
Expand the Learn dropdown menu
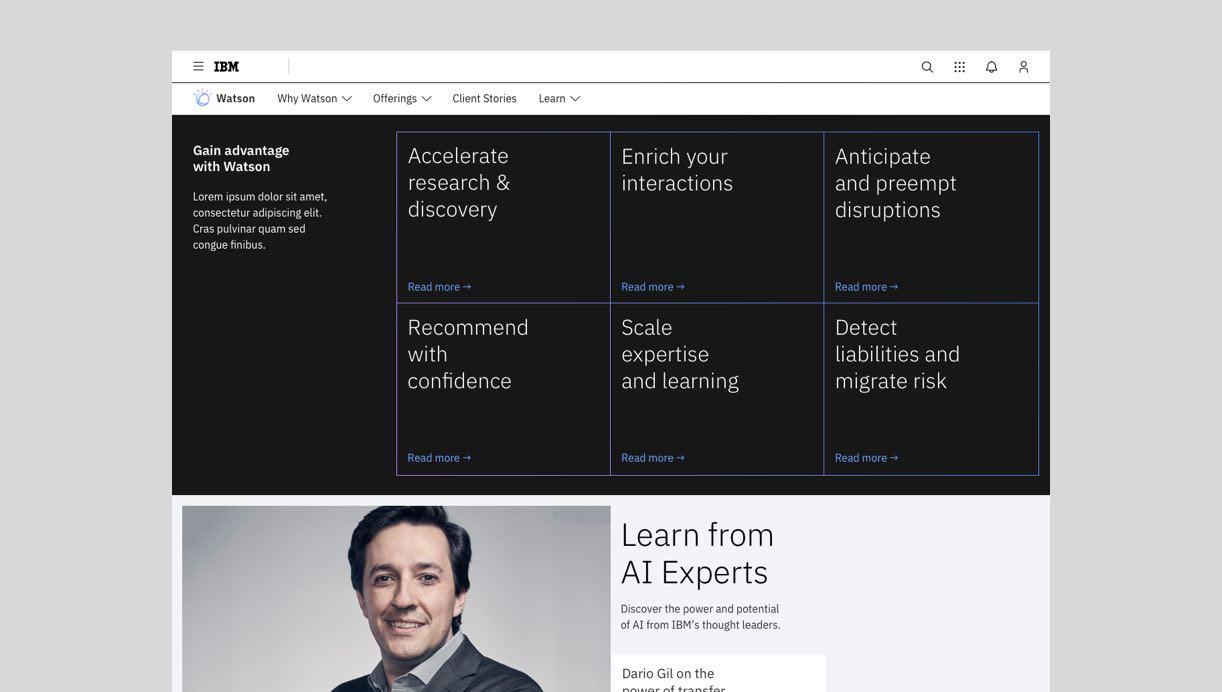pyautogui.click(x=559, y=98)
